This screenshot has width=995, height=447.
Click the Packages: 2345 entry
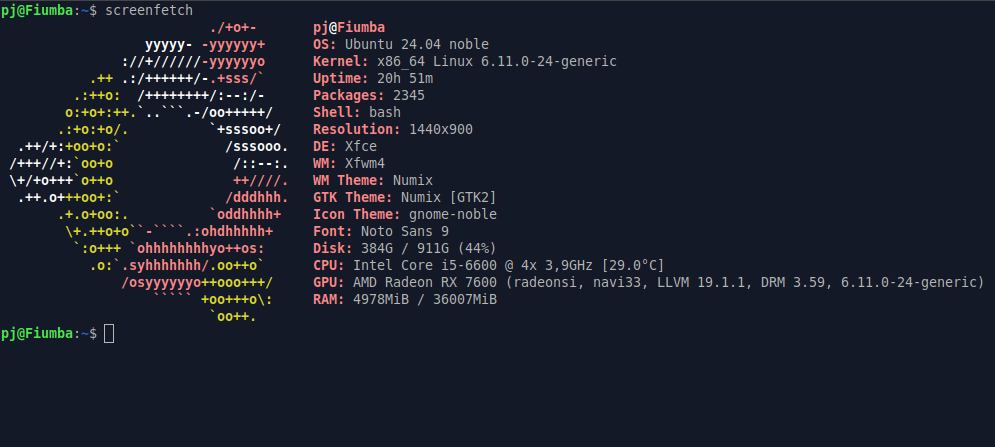pyautogui.click(x=369, y=96)
